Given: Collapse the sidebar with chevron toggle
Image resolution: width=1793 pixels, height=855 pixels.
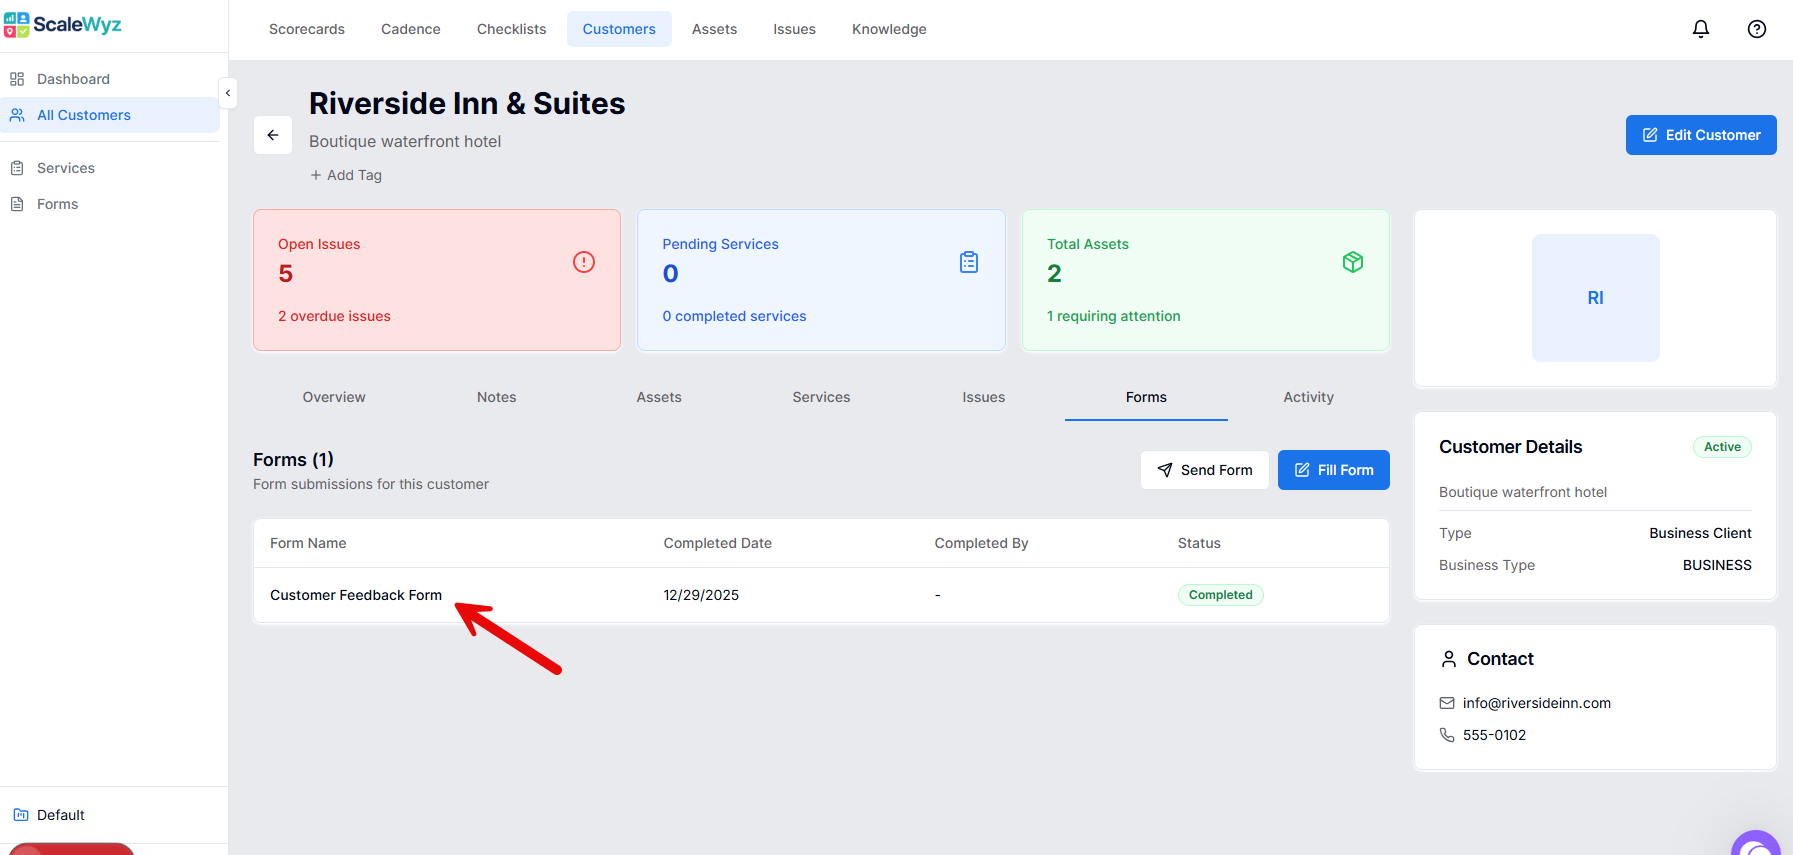Looking at the screenshot, I should click(228, 93).
